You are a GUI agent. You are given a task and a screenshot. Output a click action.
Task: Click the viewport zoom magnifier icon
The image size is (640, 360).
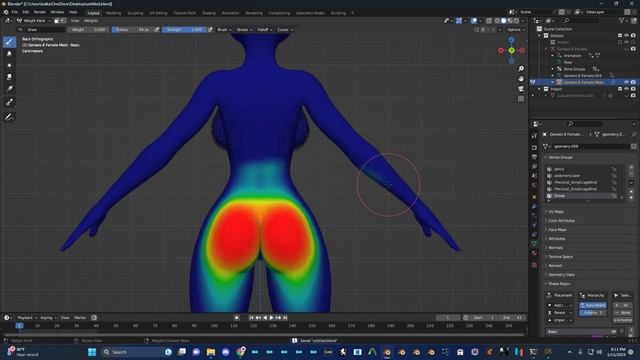pyautogui.click(x=521, y=69)
